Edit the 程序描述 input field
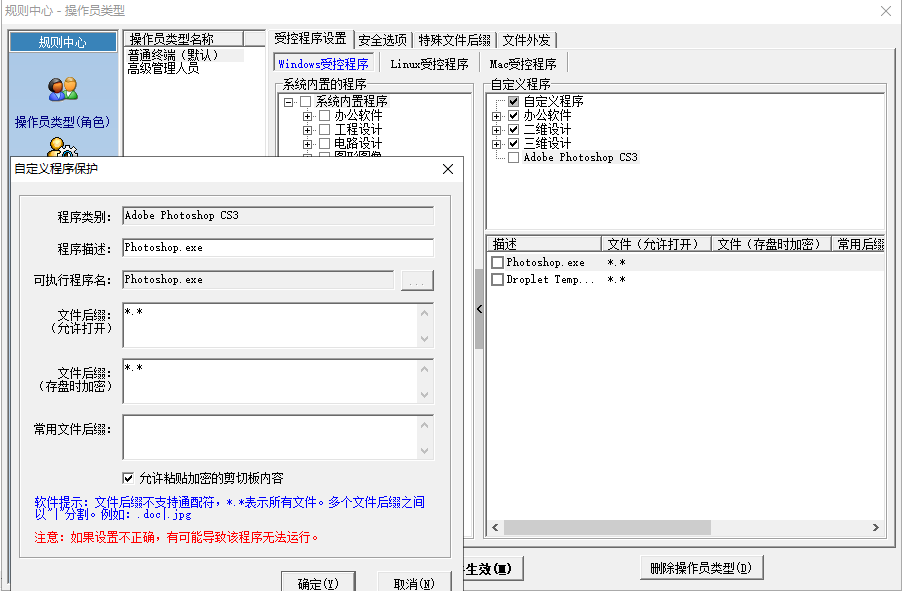The width and height of the screenshot is (902, 591). tap(278, 248)
